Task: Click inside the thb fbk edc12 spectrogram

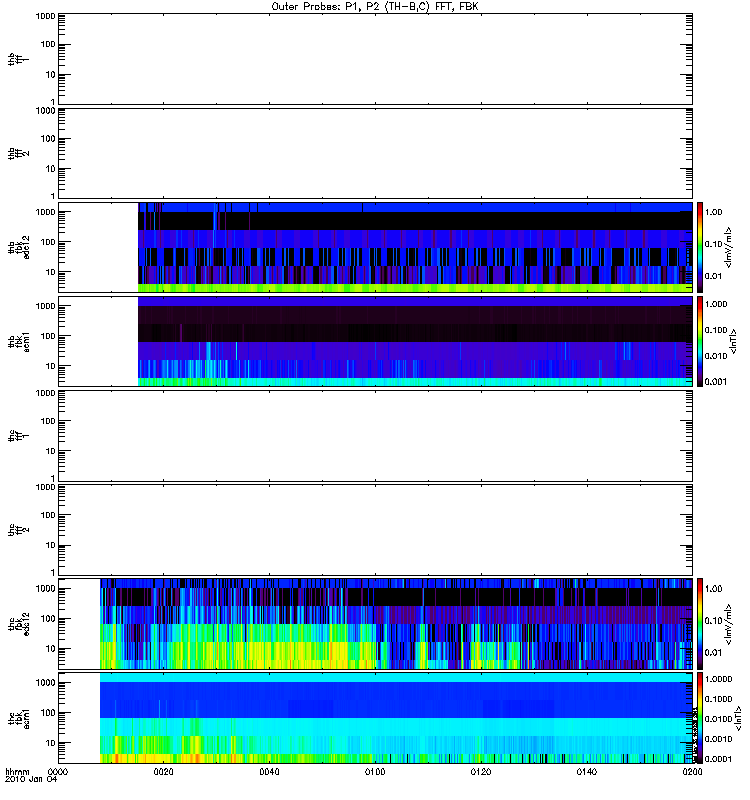Action: pyautogui.click(x=415, y=247)
